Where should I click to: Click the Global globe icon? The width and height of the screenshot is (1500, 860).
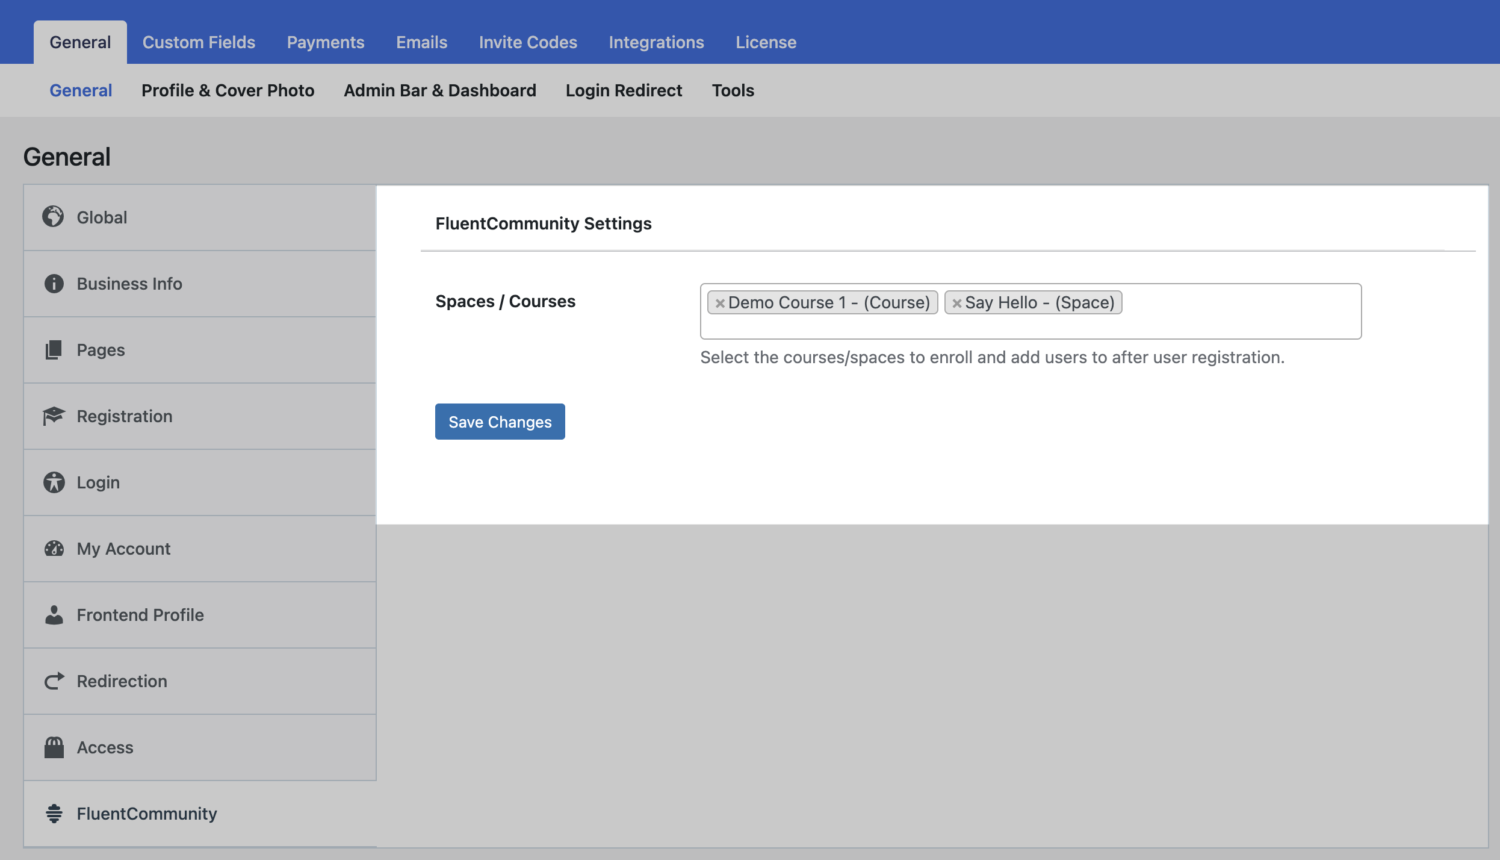(x=54, y=216)
